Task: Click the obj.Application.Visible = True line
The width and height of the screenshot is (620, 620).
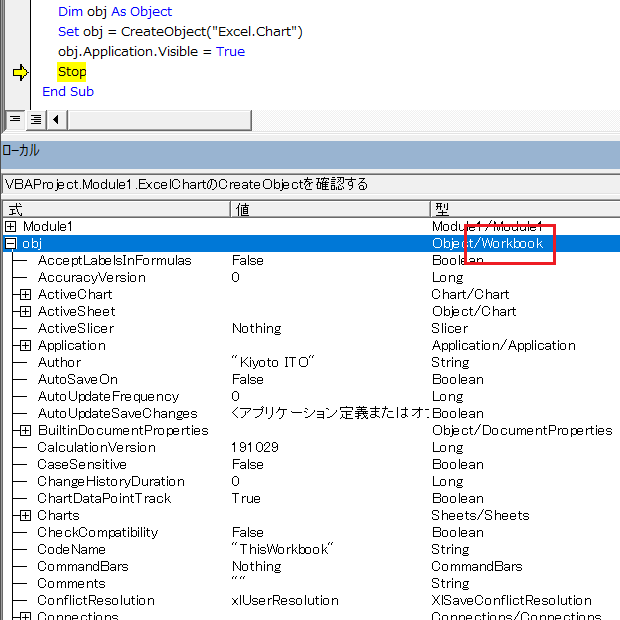Action: pyautogui.click(x=151, y=52)
